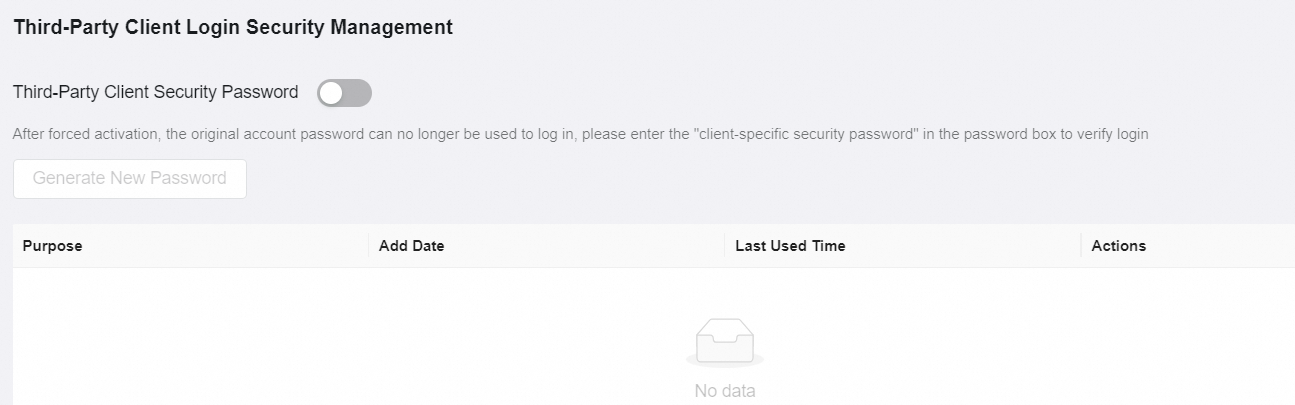Click the empty table body under Add Date column
This screenshot has height=405, width=1295.
tap(545, 330)
